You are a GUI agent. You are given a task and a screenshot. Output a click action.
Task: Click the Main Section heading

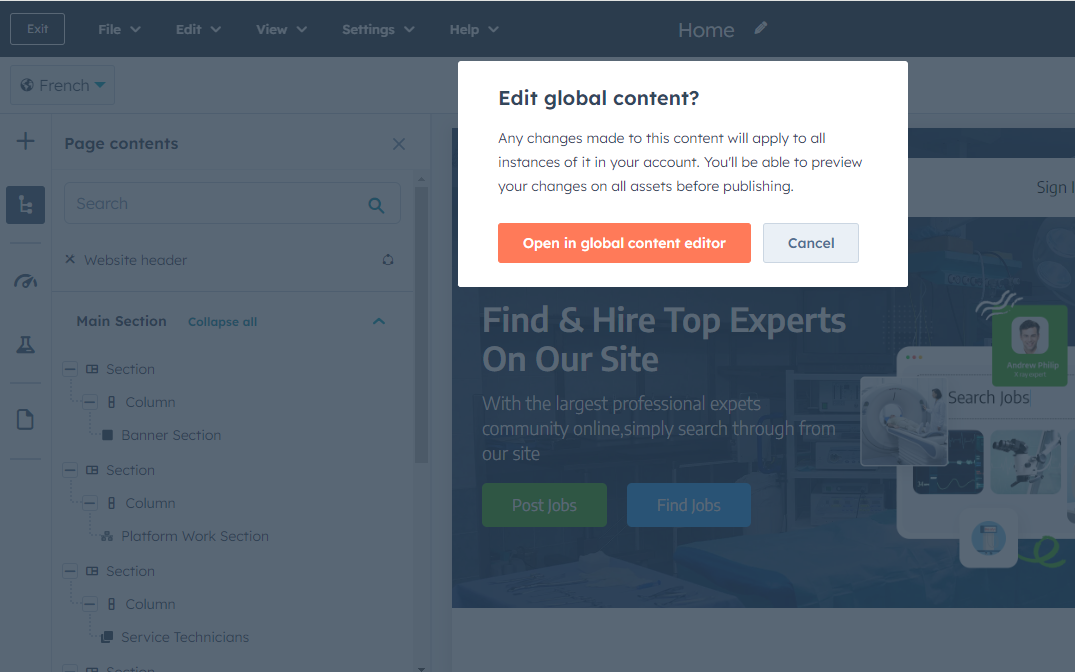(x=121, y=321)
